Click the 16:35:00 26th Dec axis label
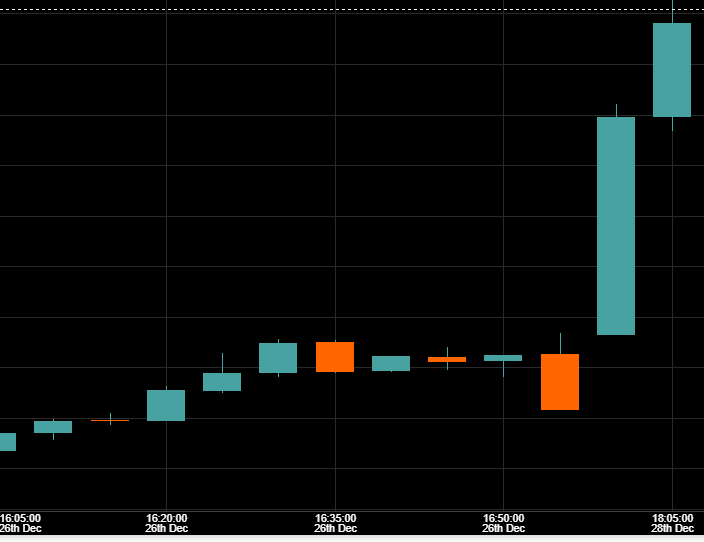 pos(335,523)
